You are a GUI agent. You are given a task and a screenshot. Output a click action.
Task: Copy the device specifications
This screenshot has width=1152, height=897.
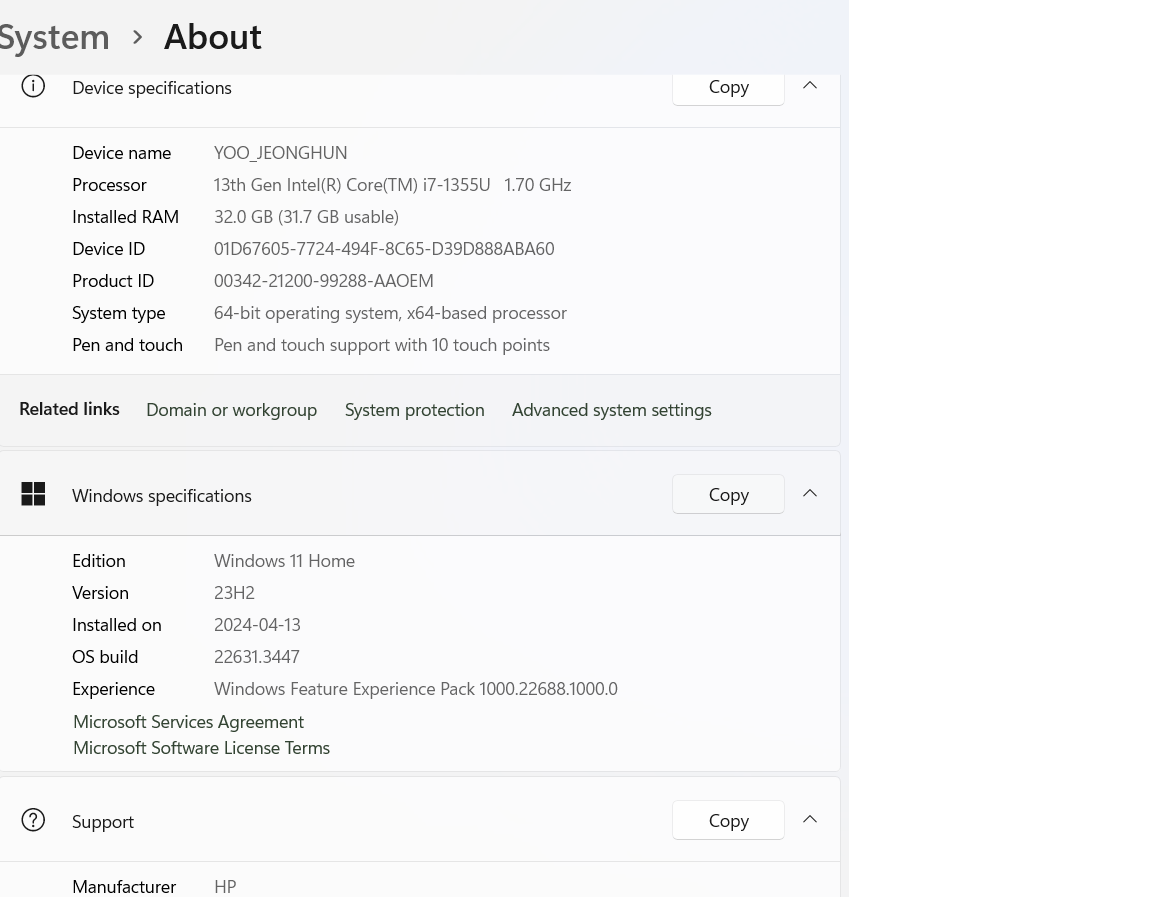tap(728, 87)
